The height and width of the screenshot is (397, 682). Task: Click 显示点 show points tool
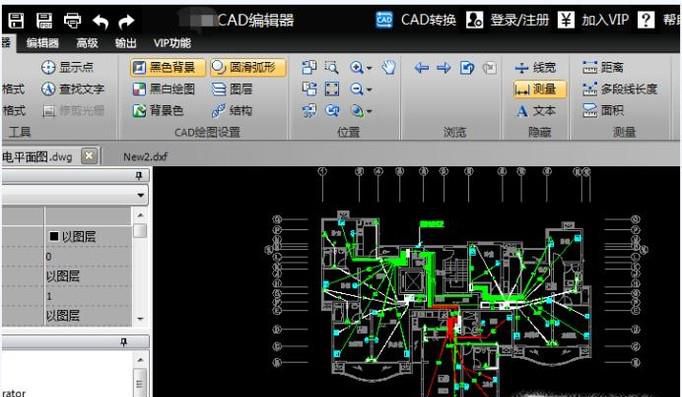click(67, 67)
